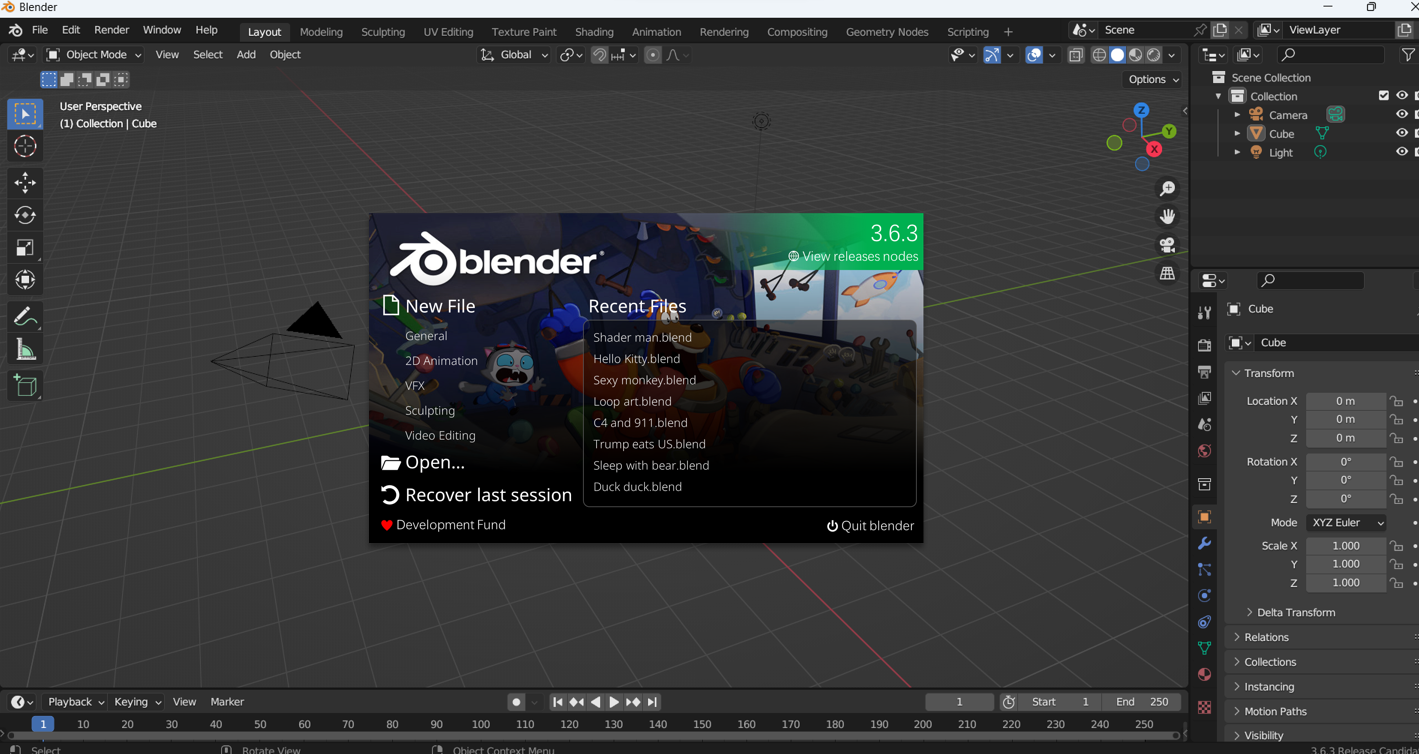Select the Rotate tool

(25, 215)
